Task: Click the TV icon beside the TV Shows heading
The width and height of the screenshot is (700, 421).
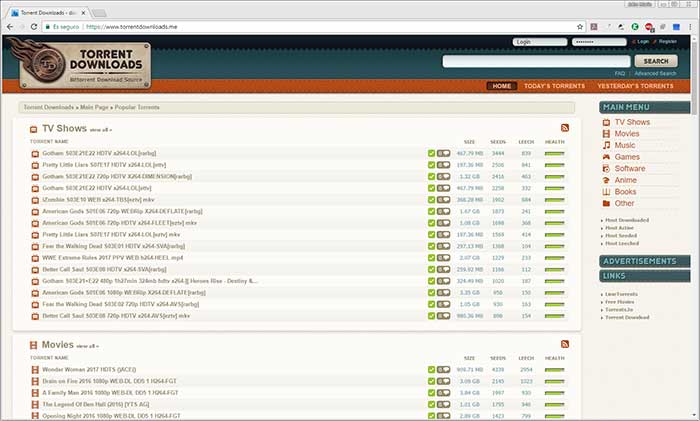Action: click(x=33, y=129)
